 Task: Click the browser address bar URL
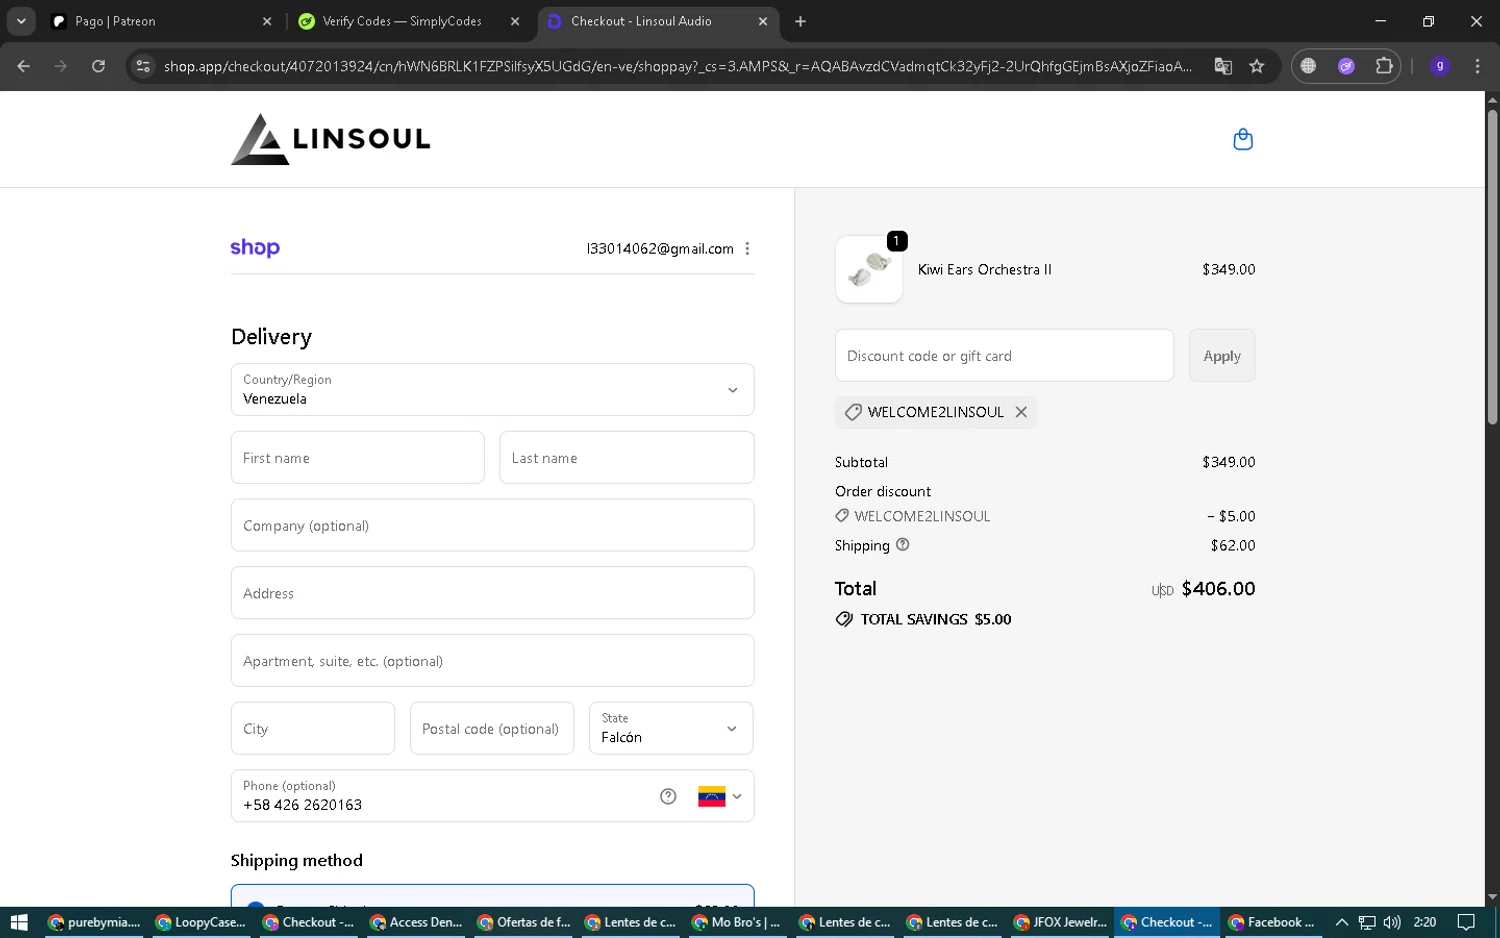[x=678, y=66]
